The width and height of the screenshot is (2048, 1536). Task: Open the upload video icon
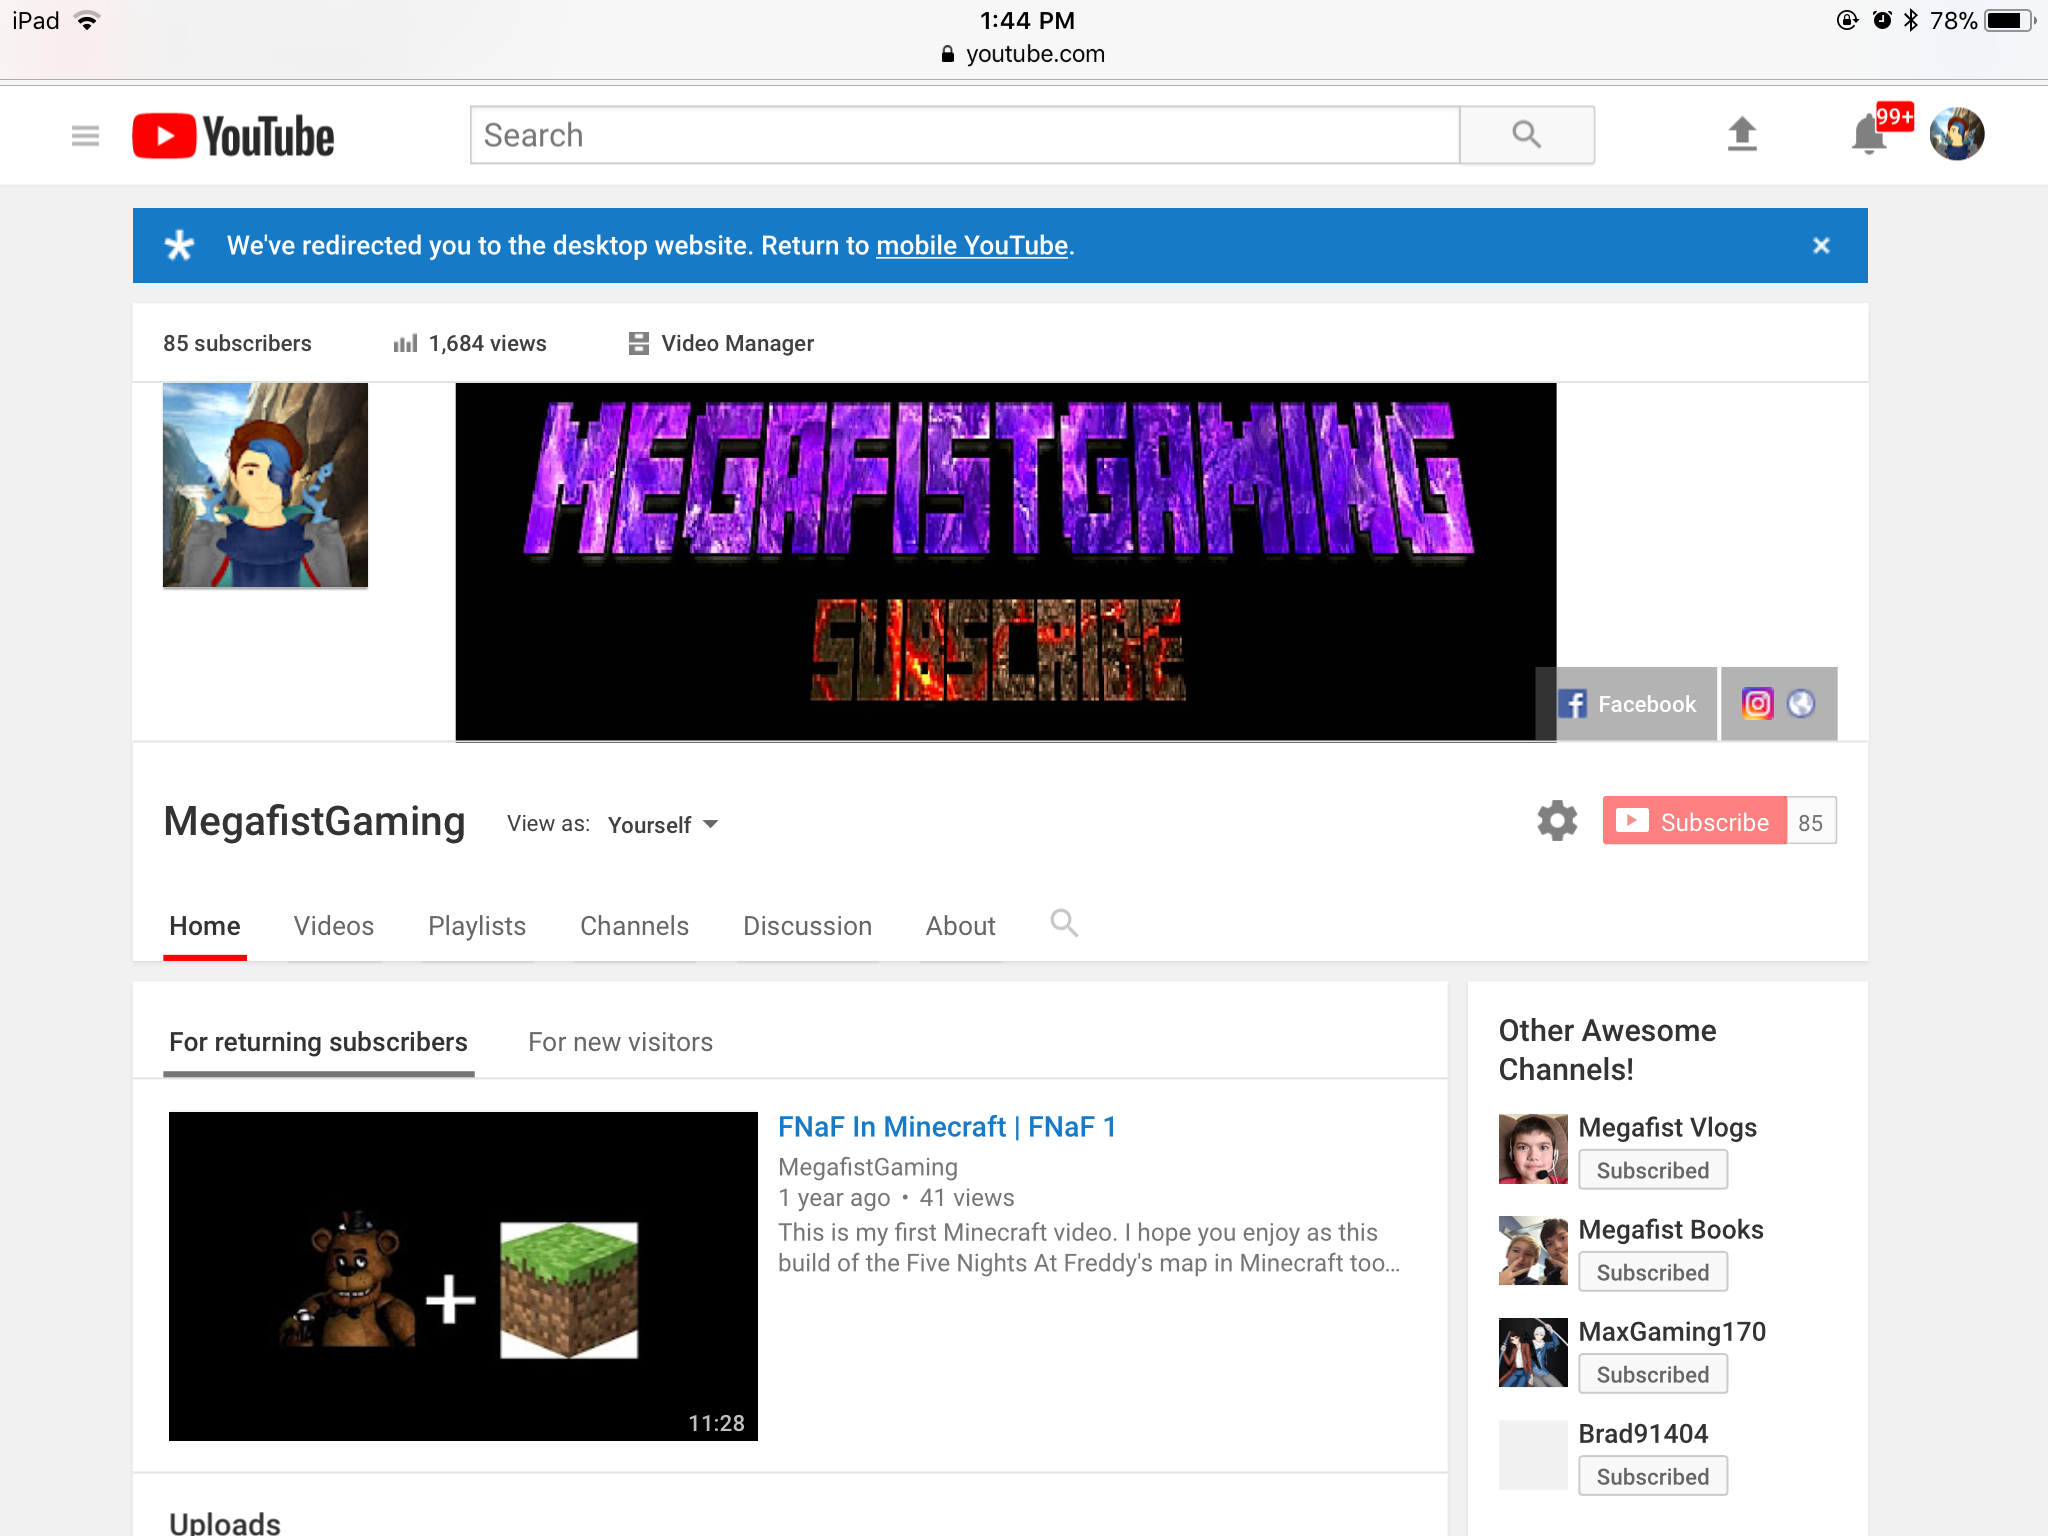1742,134
